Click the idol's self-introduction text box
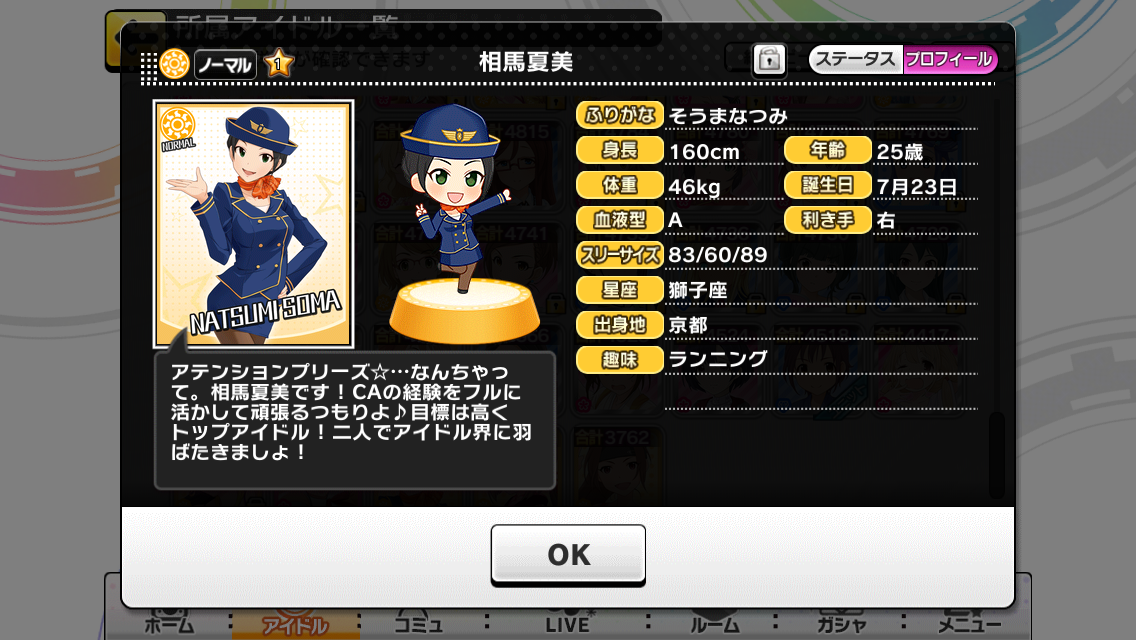The width and height of the screenshot is (1136, 640). (355, 420)
